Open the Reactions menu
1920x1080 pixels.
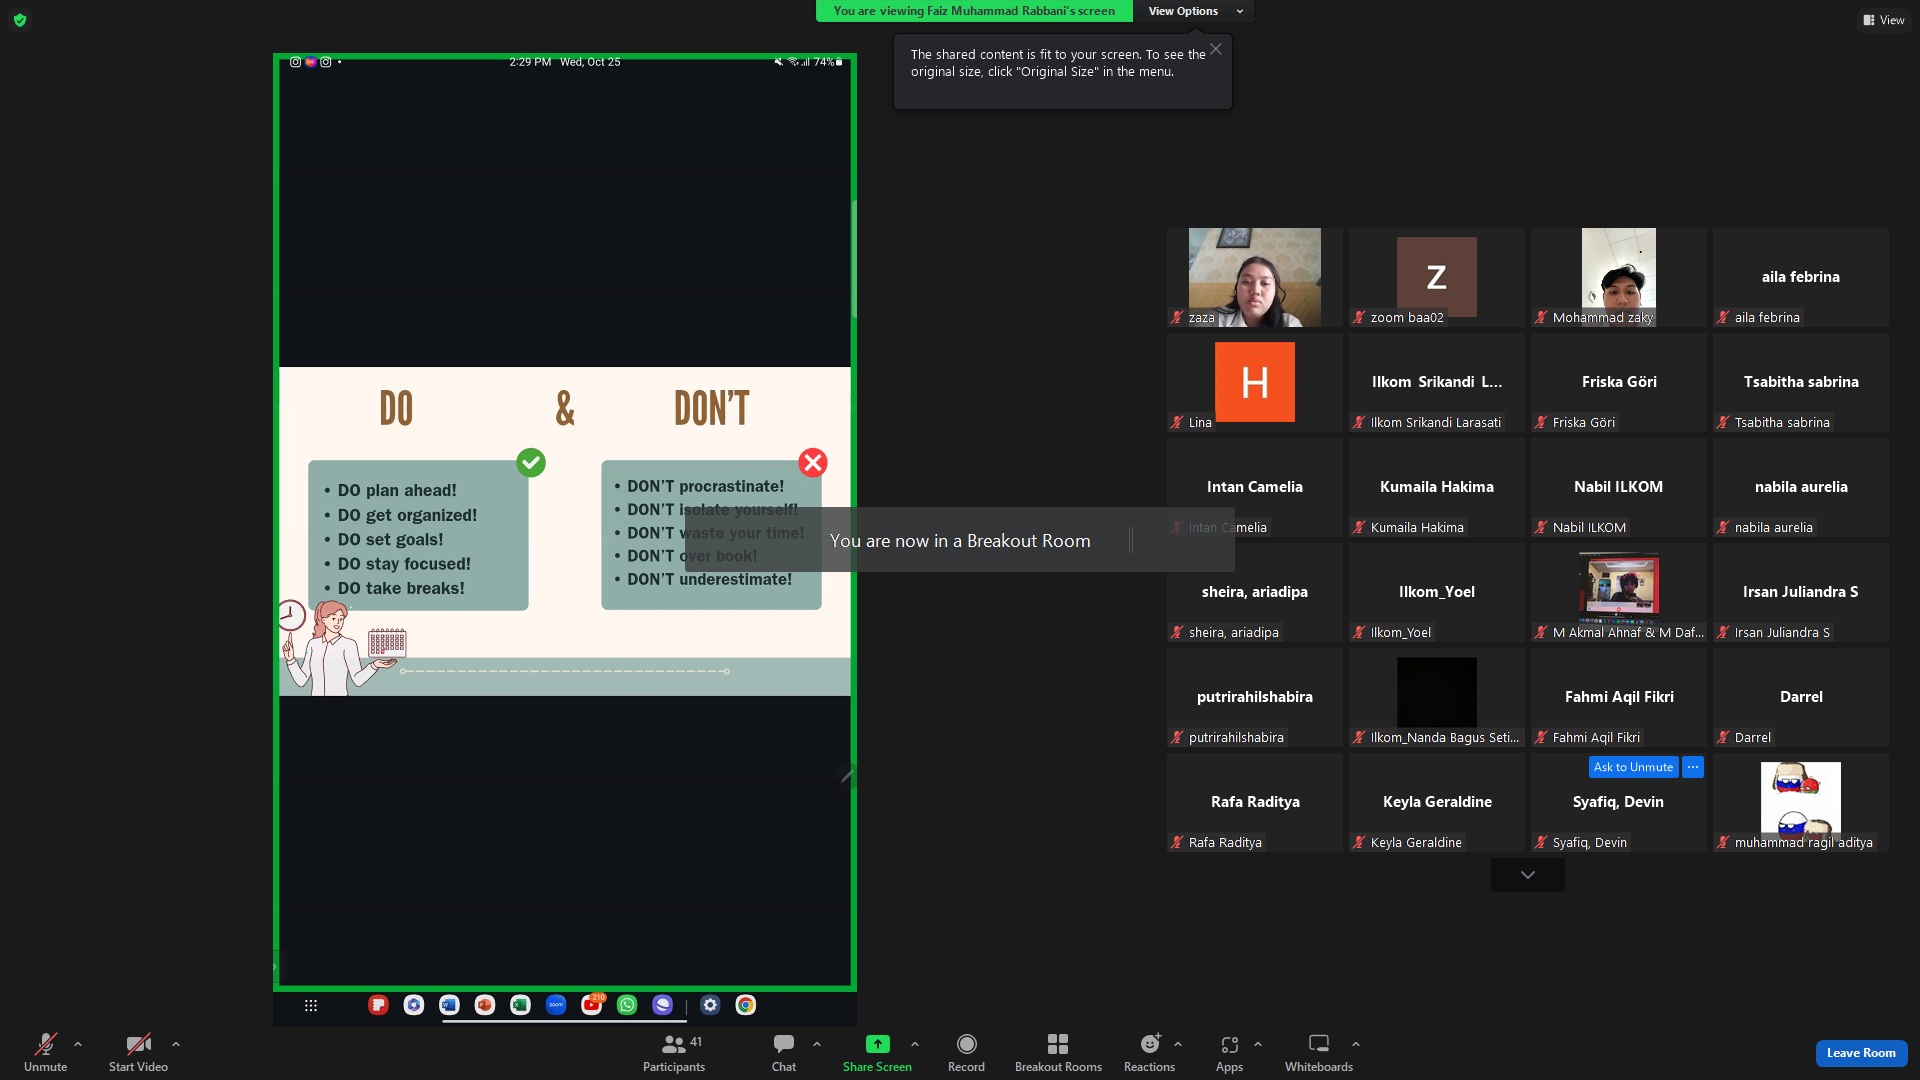(1149, 1052)
